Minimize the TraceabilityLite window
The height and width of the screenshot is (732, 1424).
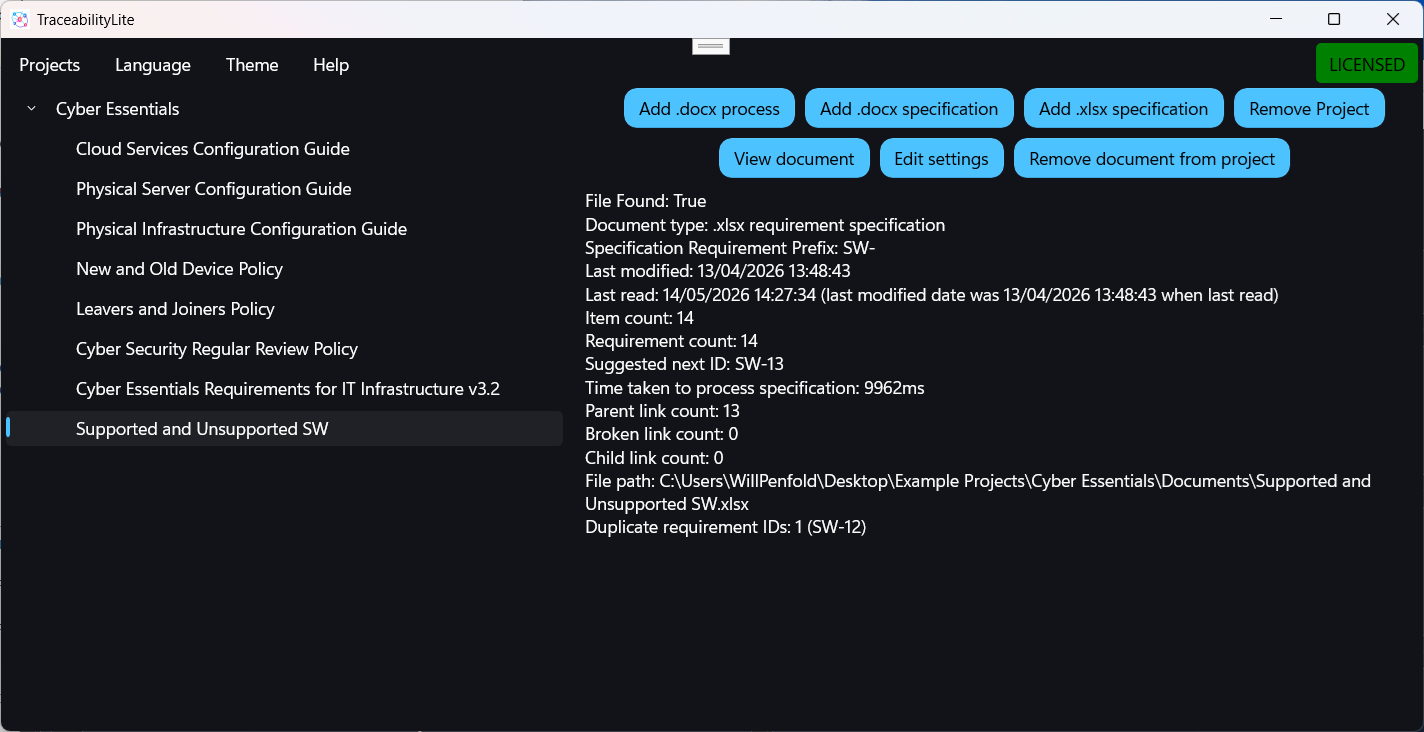1276,19
